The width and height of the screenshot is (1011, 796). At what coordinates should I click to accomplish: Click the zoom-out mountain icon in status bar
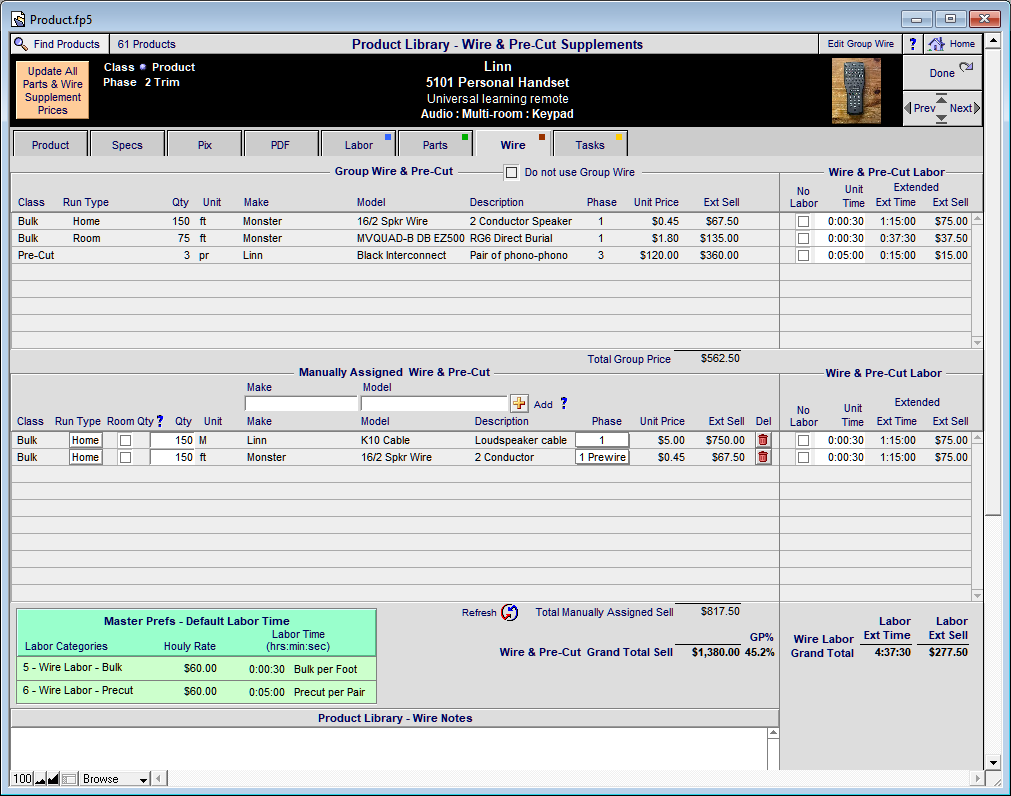click(x=41, y=779)
